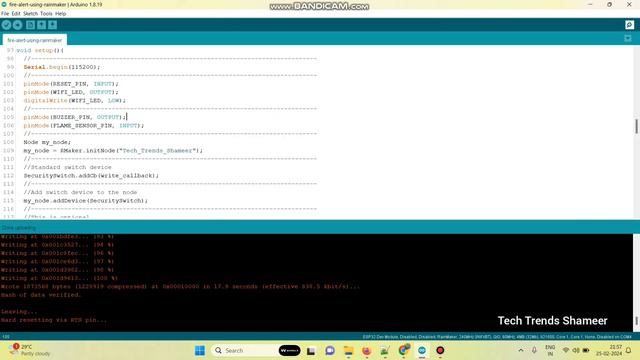Open the Help menu
Screen dimensions: 640x360
pos(60,13)
